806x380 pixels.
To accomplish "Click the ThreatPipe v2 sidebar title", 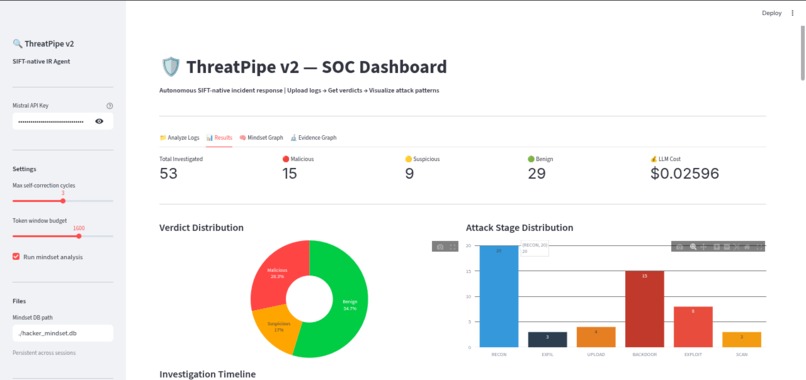I will tap(43, 44).
